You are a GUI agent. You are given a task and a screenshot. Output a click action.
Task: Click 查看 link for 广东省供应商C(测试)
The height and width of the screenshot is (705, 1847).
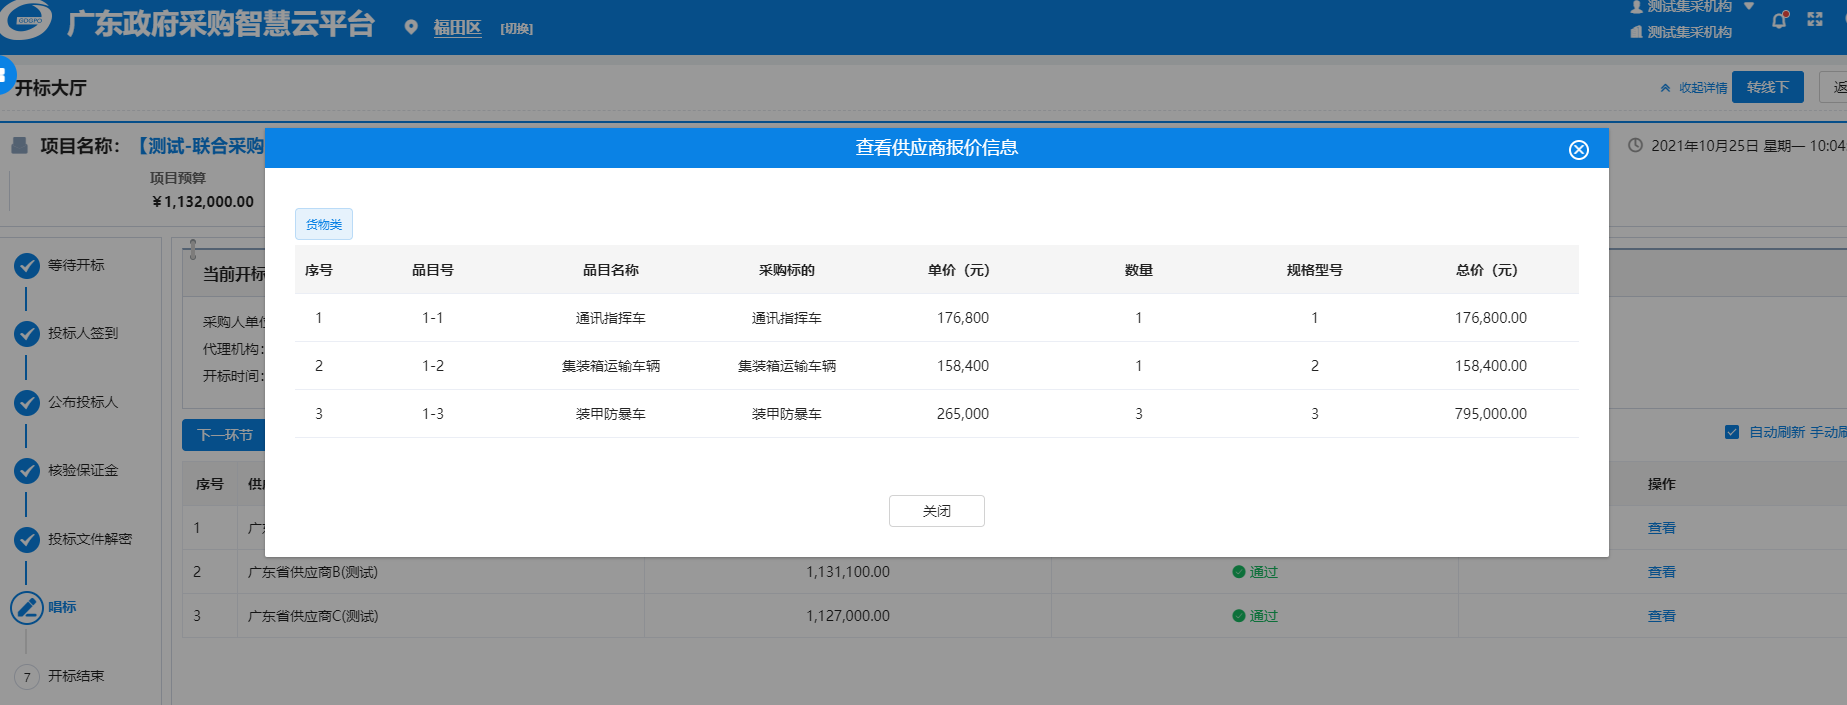click(x=1661, y=616)
